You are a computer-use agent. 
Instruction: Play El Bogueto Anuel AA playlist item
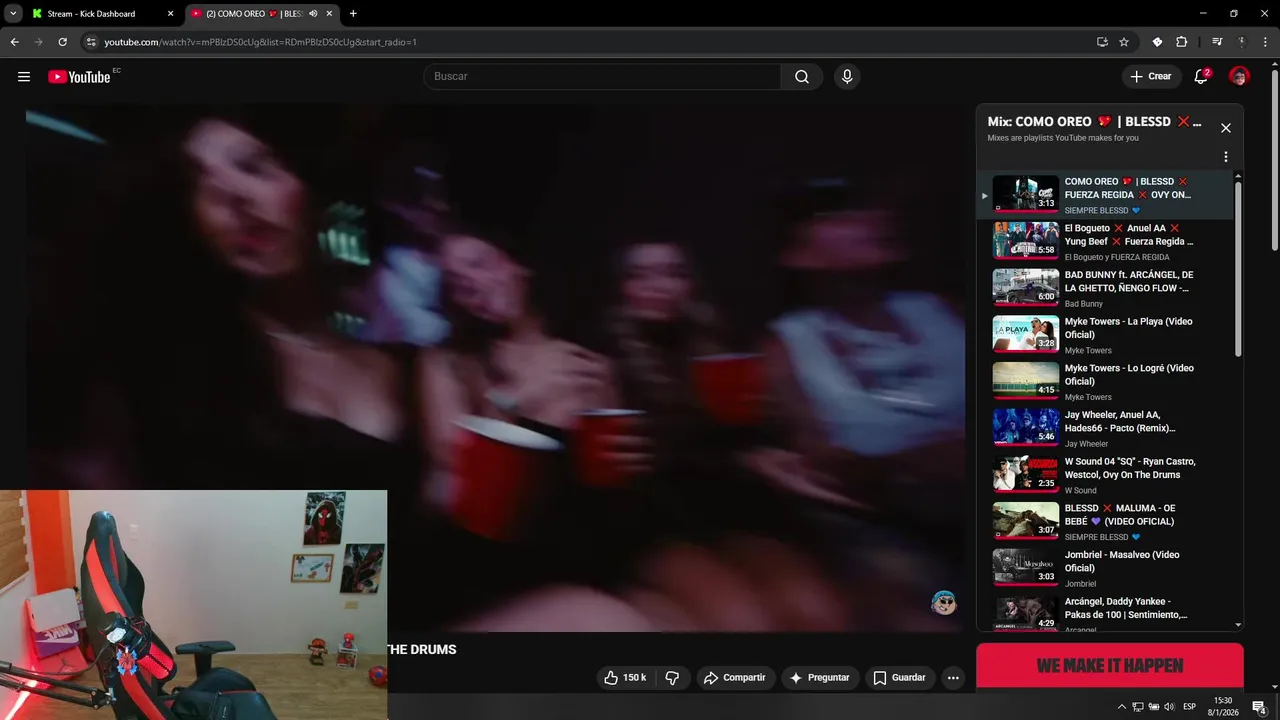(x=1106, y=242)
